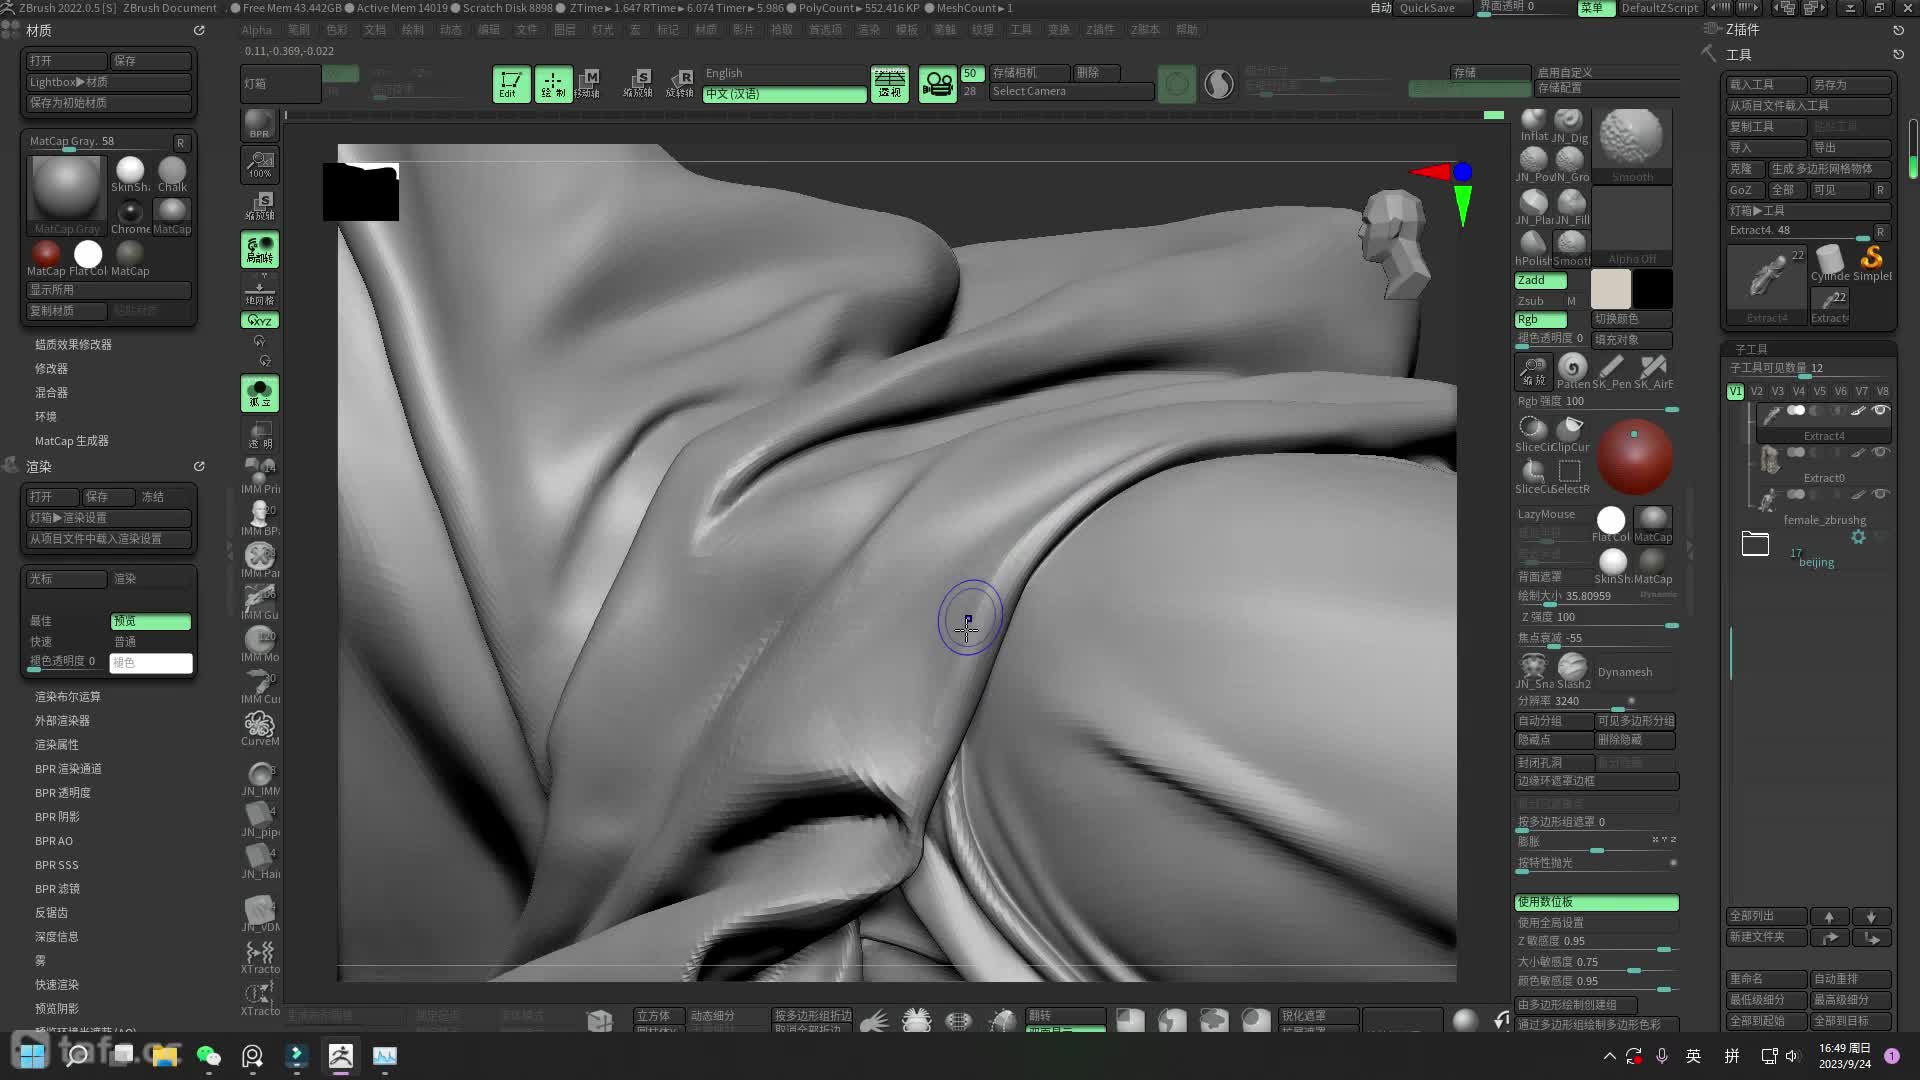
Task: Adjust the 绘制大小 draw size slider
Action: 1596,597
